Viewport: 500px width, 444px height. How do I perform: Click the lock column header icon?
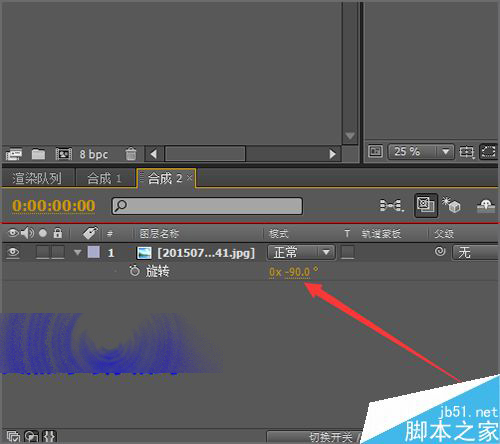58,233
